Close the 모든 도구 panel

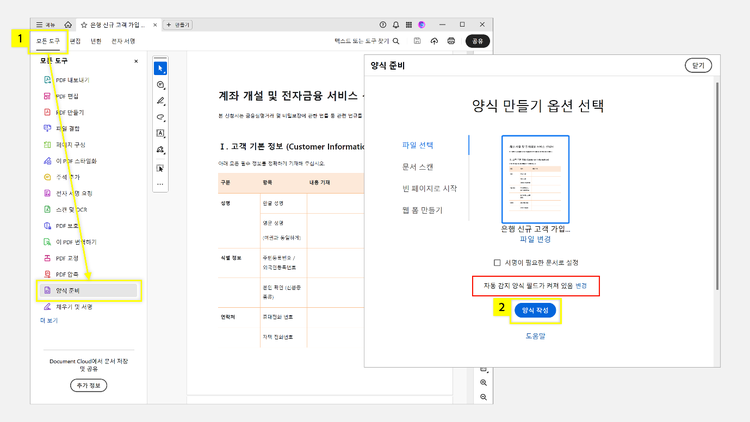pyautogui.click(x=136, y=61)
